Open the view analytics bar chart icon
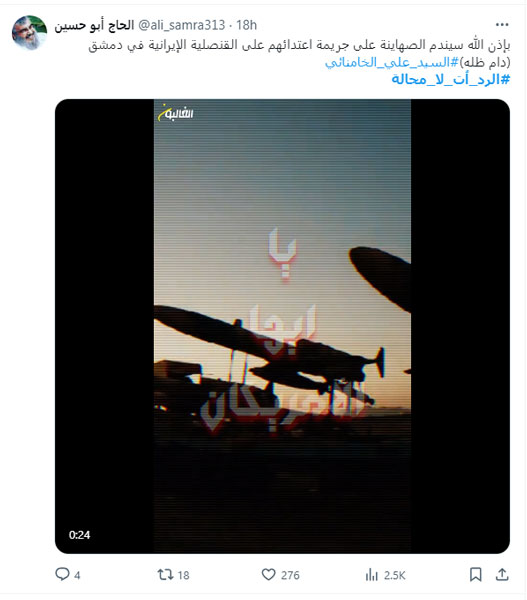The width and height of the screenshot is (527, 600). tap(371, 574)
